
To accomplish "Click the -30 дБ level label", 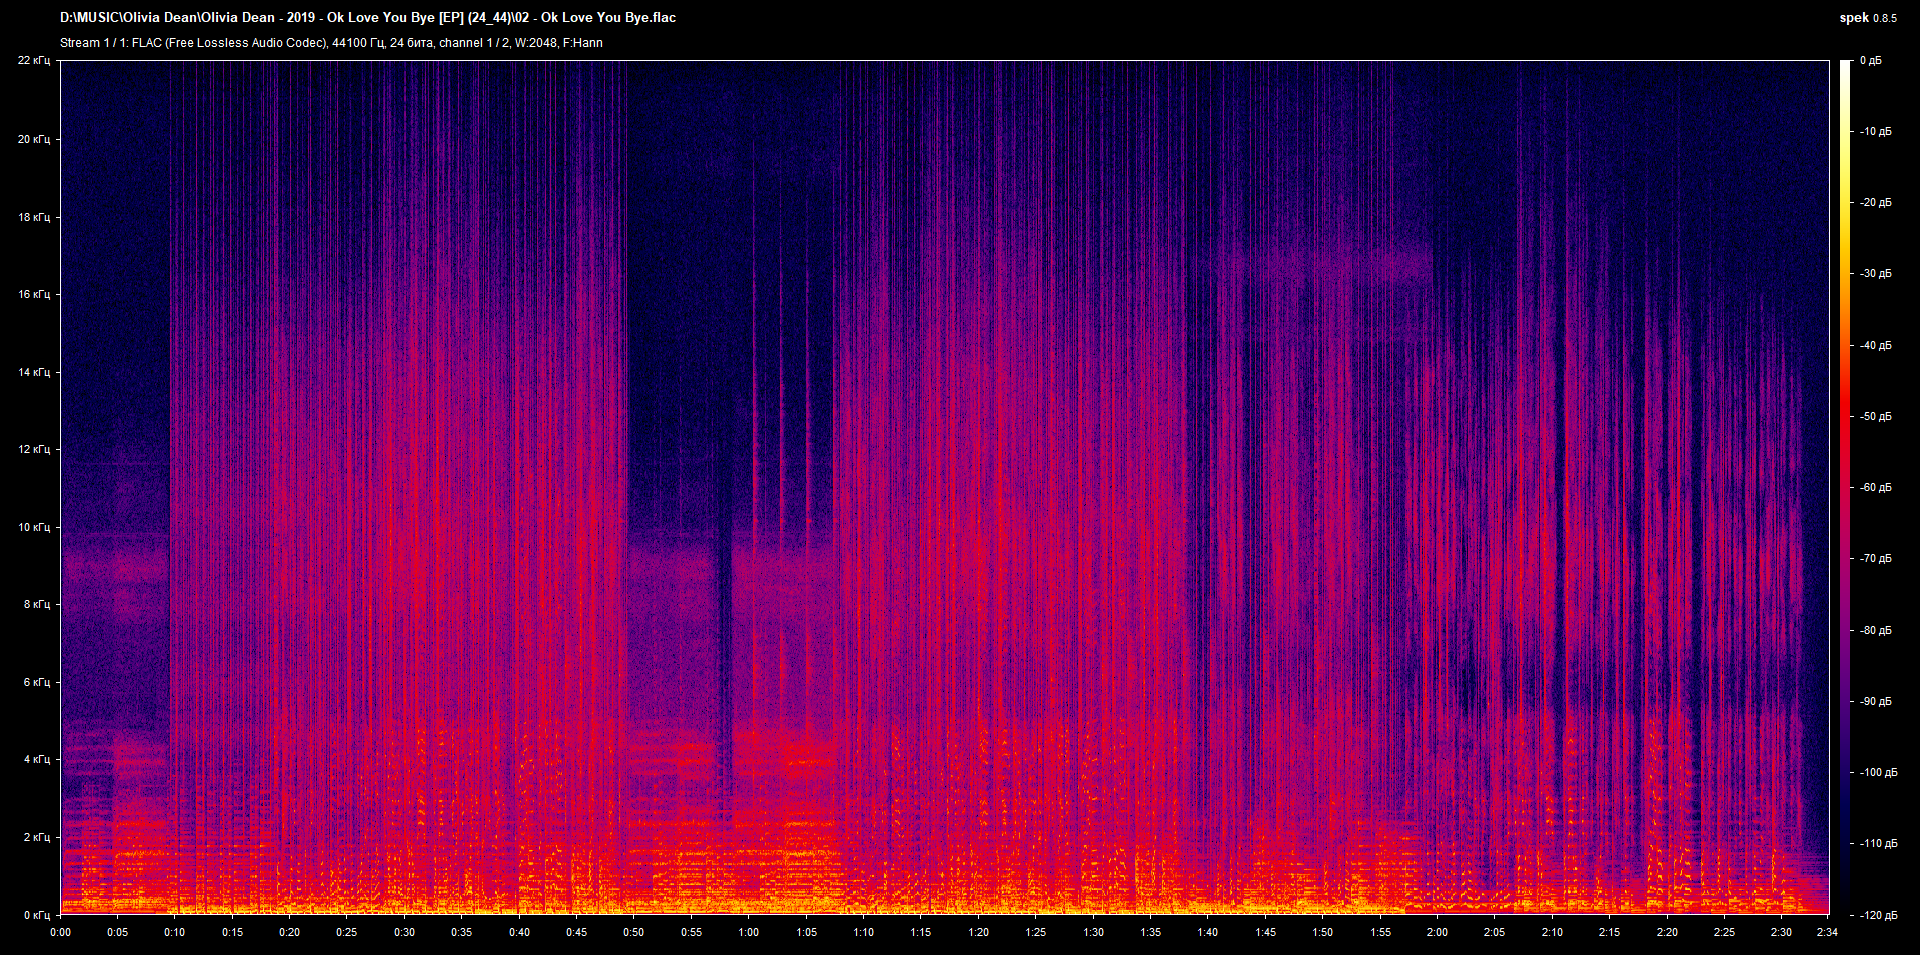I will click(1876, 274).
